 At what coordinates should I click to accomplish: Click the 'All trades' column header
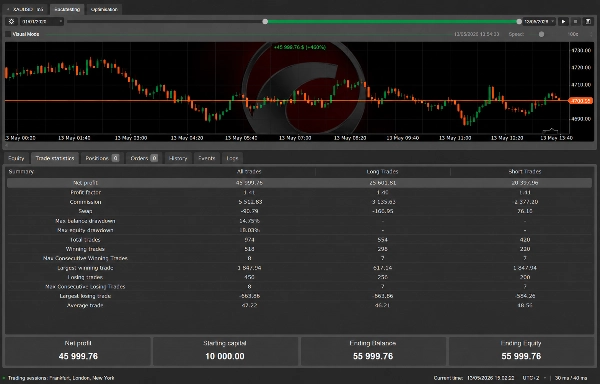click(x=249, y=171)
